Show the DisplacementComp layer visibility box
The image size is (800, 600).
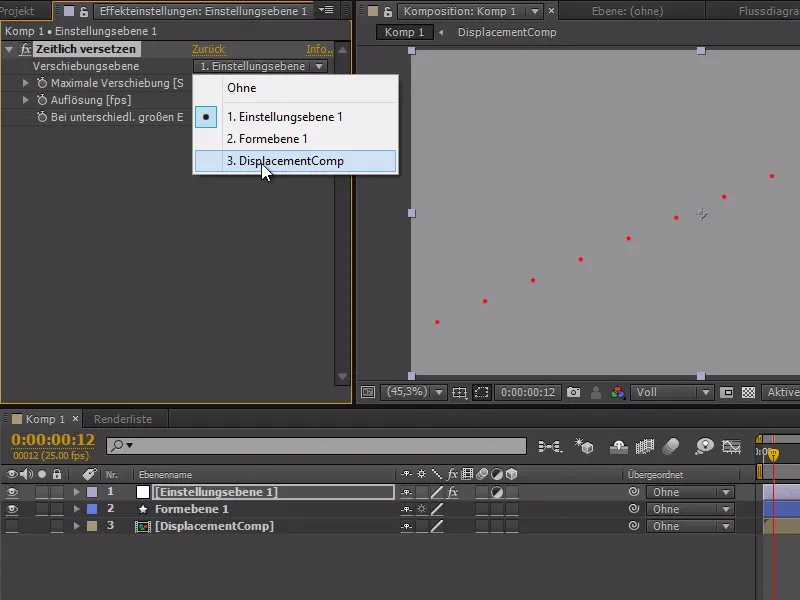(x=12, y=526)
